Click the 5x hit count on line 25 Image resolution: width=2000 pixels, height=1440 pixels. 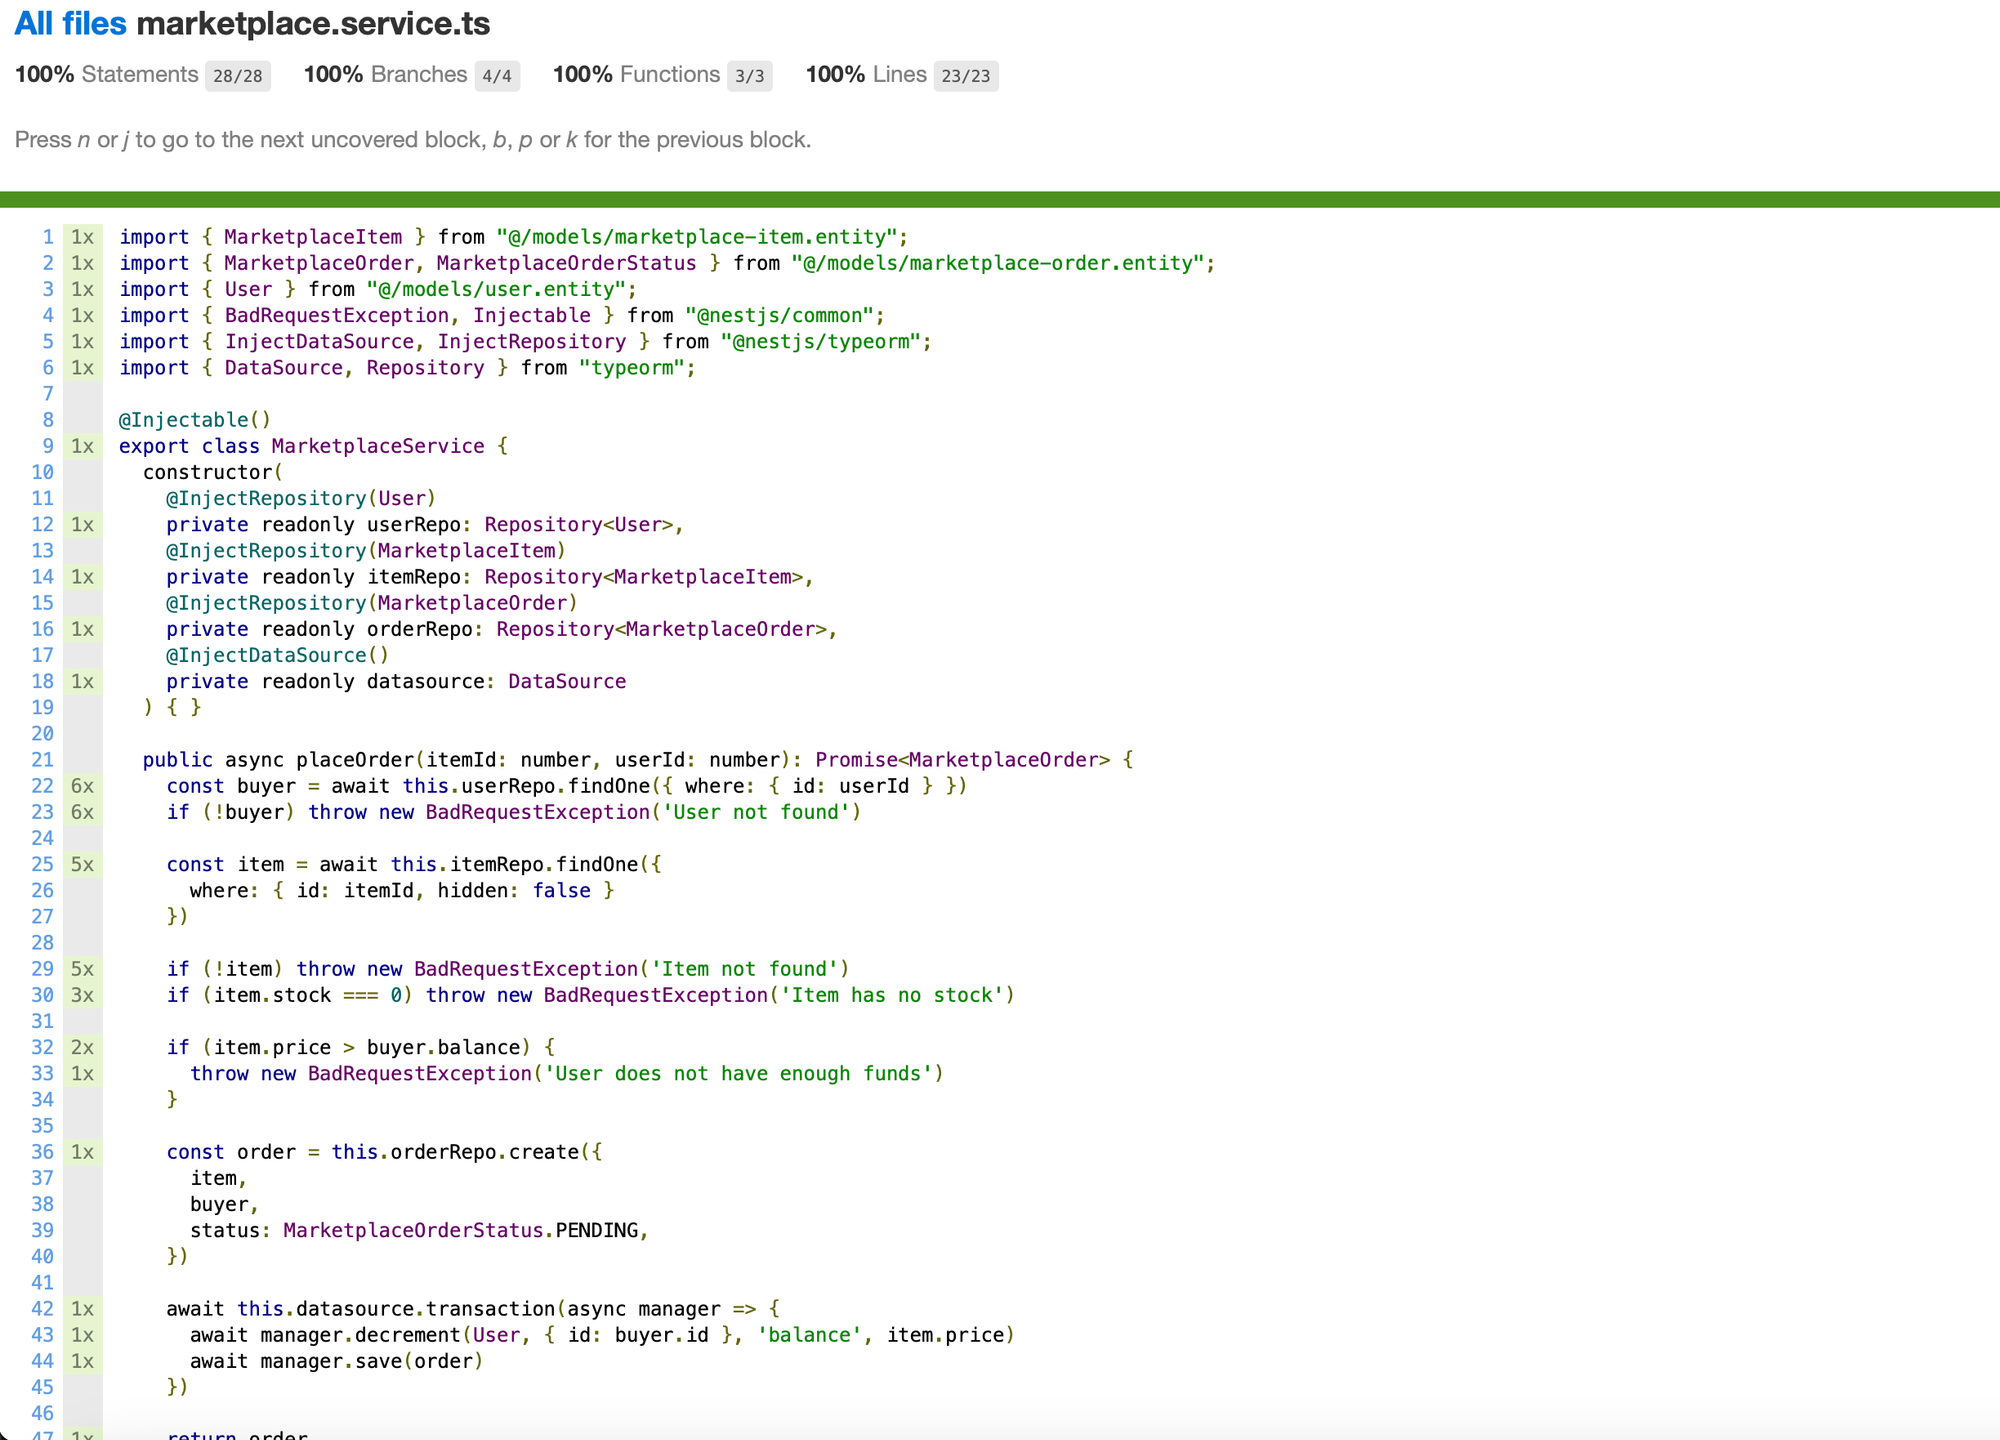(x=82, y=864)
